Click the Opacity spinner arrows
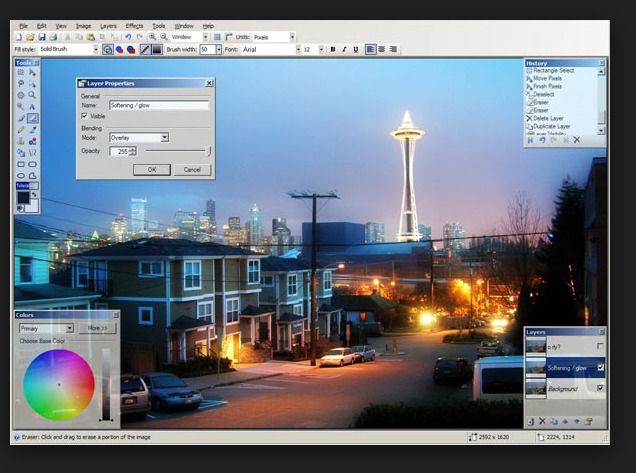 click(x=133, y=151)
